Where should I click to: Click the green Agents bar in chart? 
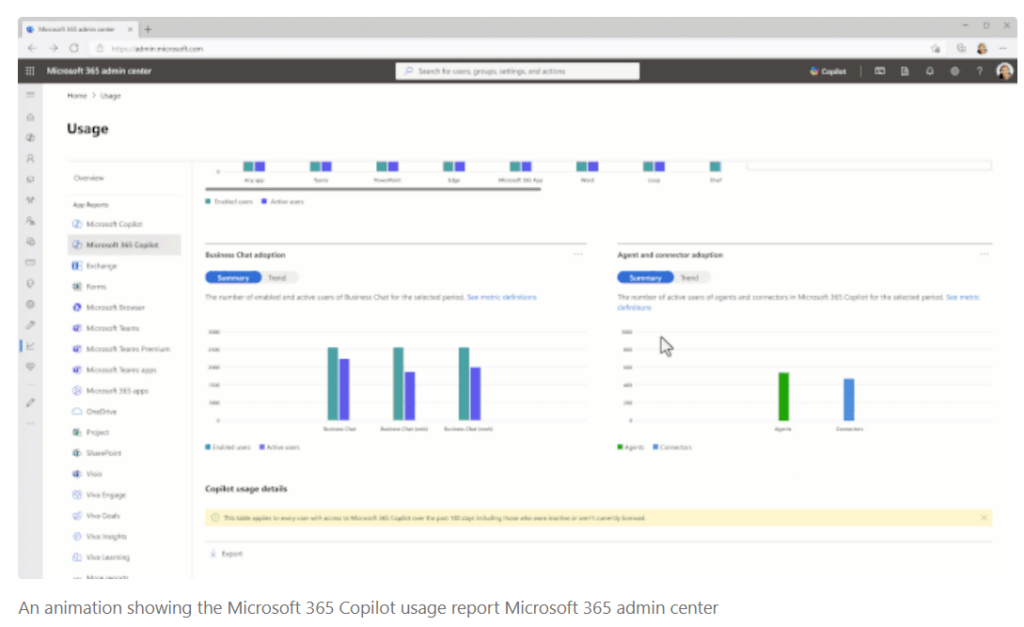[784, 396]
